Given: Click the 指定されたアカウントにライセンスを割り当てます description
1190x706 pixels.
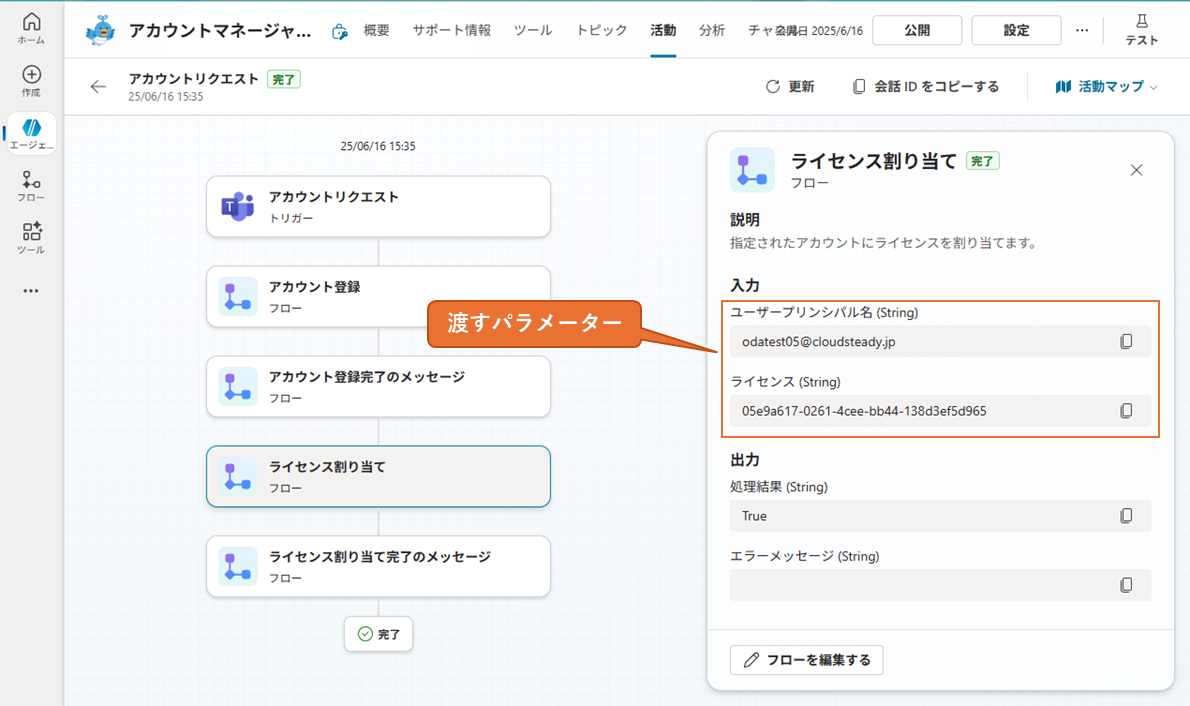Looking at the screenshot, I should pos(883,243).
